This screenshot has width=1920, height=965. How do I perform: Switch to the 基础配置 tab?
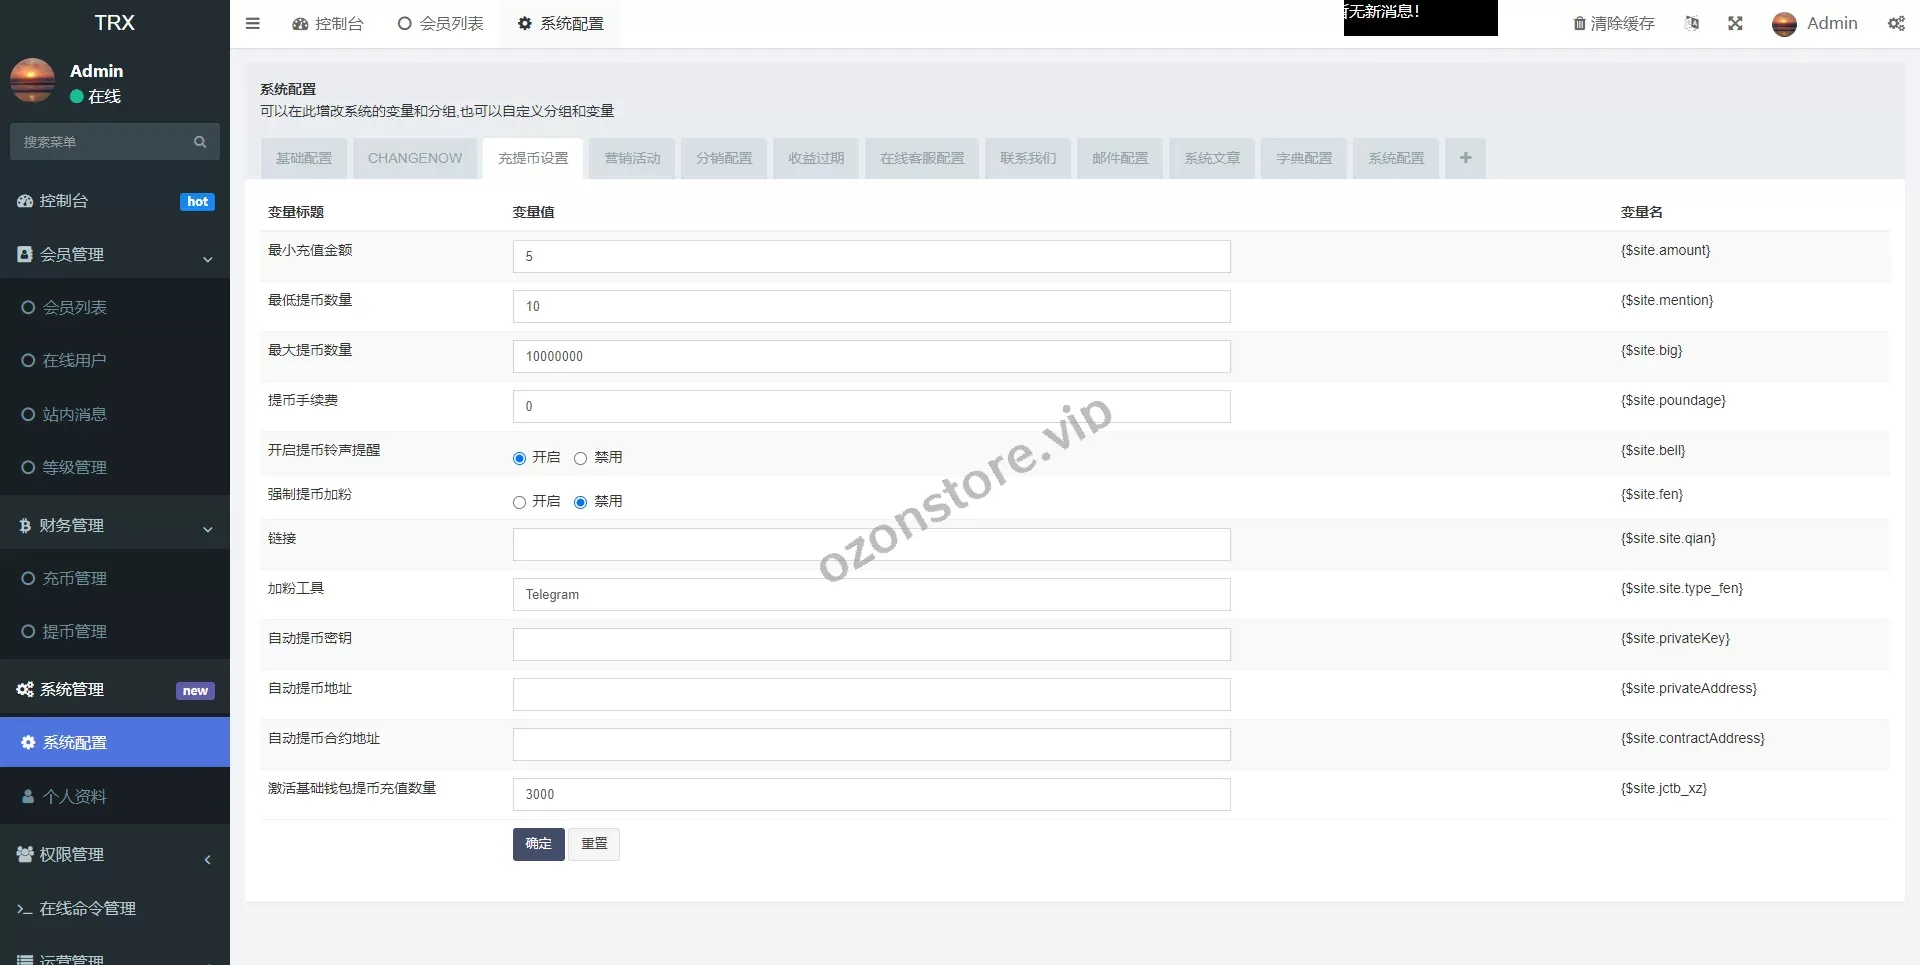pyautogui.click(x=304, y=158)
